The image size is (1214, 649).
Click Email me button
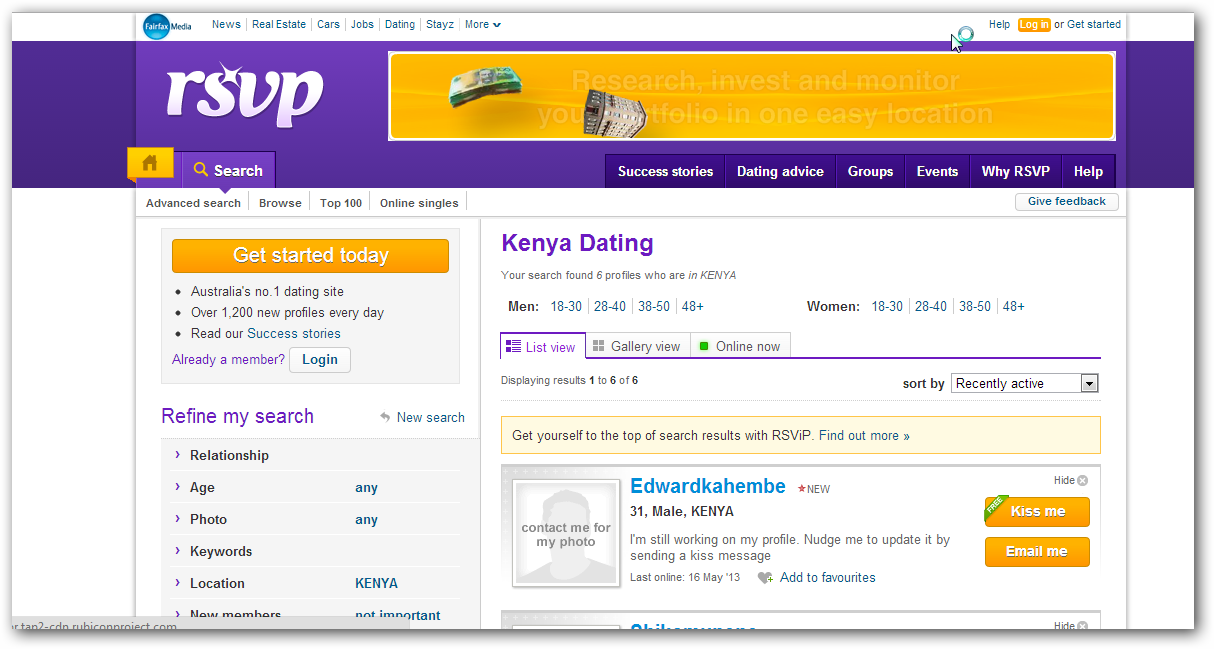1037,551
